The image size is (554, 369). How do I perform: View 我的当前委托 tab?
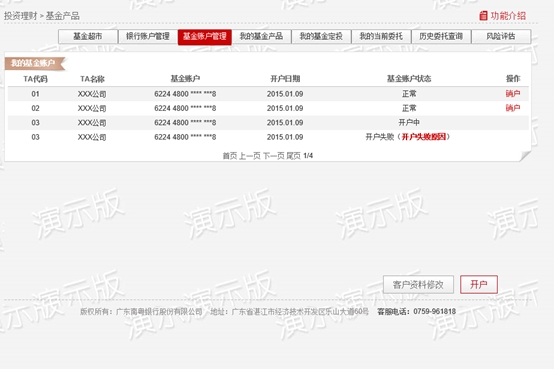[381, 36]
